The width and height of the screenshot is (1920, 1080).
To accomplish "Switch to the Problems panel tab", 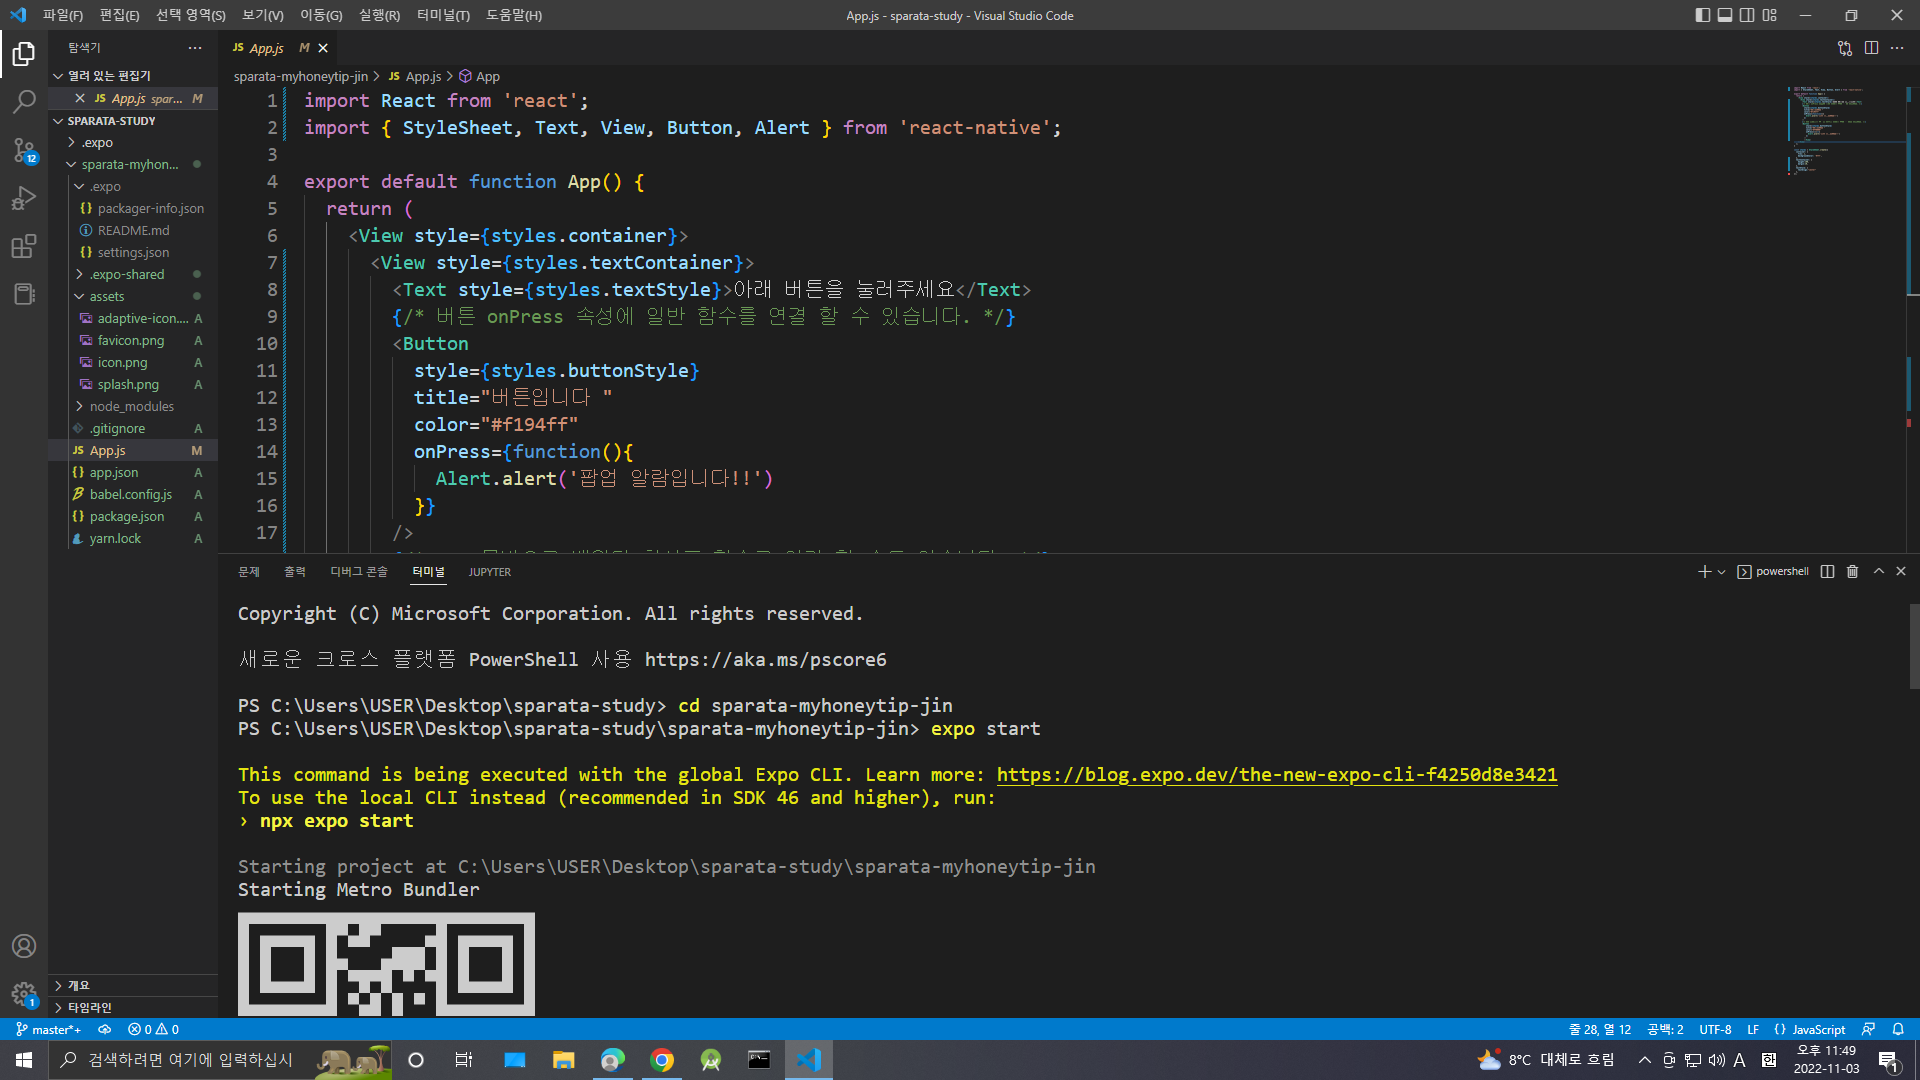I will [x=249, y=572].
